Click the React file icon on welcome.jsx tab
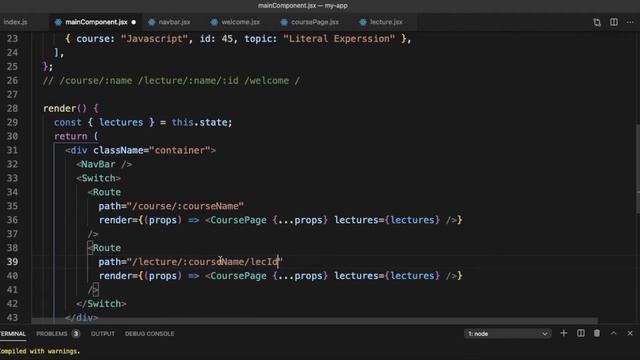The height and width of the screenshot is (360, 640). click(214, 22)
